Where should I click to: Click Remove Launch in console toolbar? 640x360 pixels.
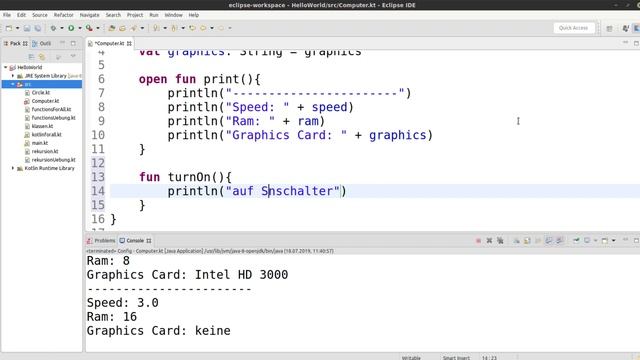click(489, 241)
